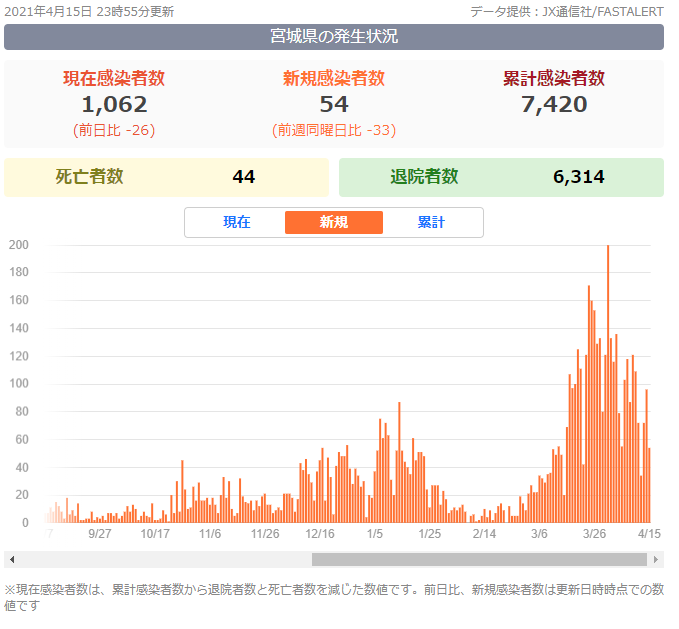
Task: Switch to the 現在 tab
Action: tap(236, 222)
